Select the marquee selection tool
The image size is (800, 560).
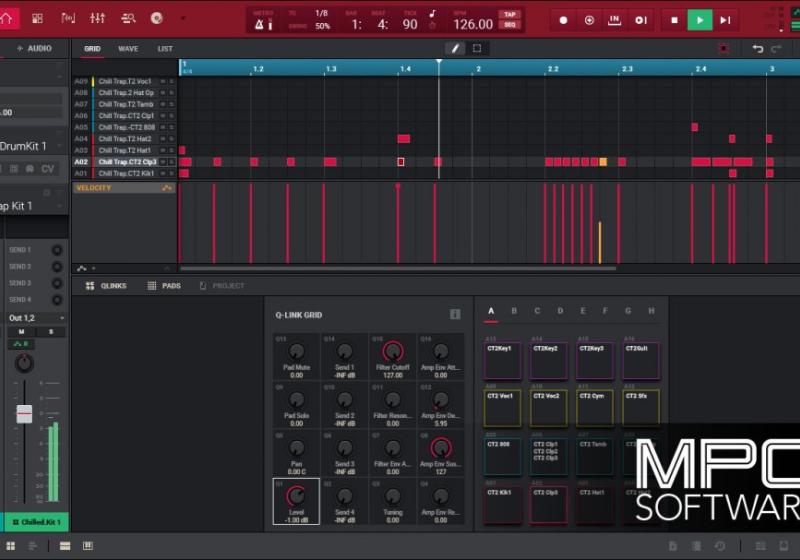477,48
